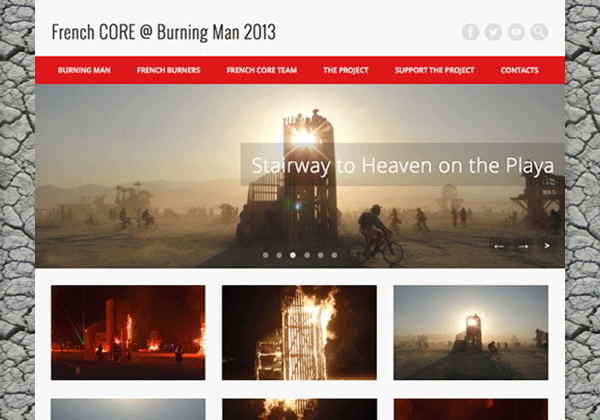600x420 pixels.
Task: Select the first slider pagination dot
Action: click(266, 255)
